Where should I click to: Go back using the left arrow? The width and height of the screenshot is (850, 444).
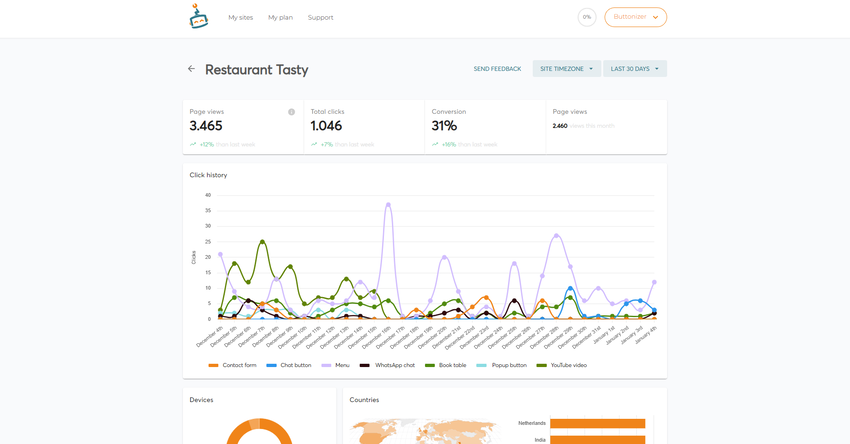[x=191, y=69]
